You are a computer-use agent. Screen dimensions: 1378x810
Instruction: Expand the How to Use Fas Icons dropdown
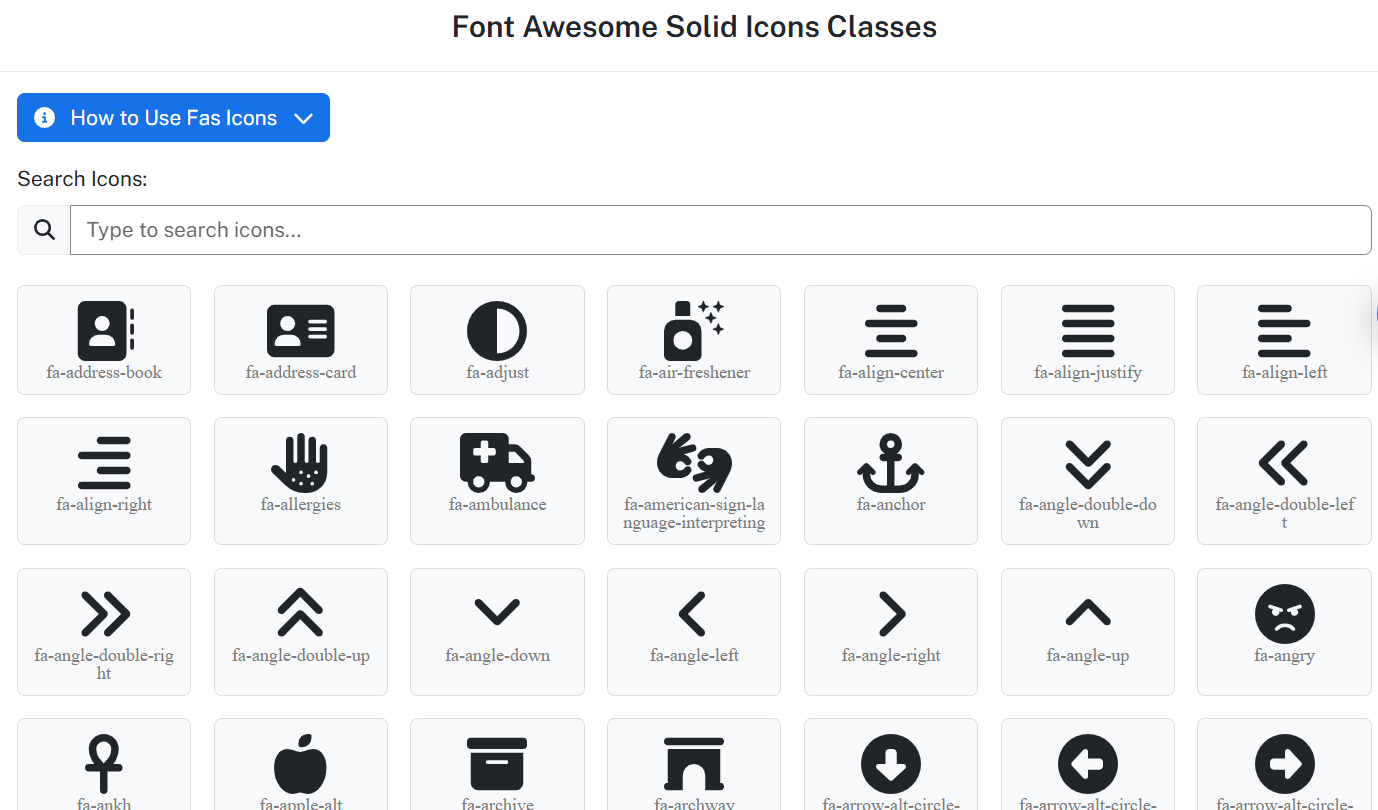click(173, 118)
